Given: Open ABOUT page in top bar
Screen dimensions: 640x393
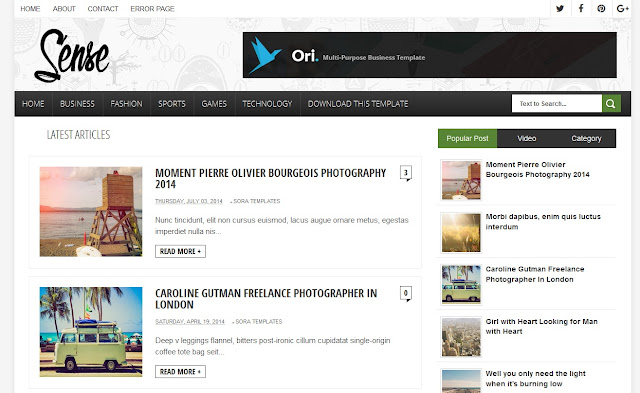Looking at the screenshot, I should [64, 9].
